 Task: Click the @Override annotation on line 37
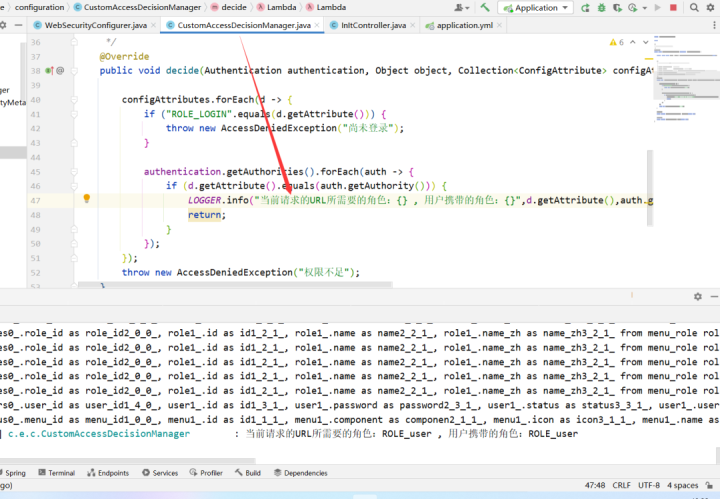(x=124, y=56)
